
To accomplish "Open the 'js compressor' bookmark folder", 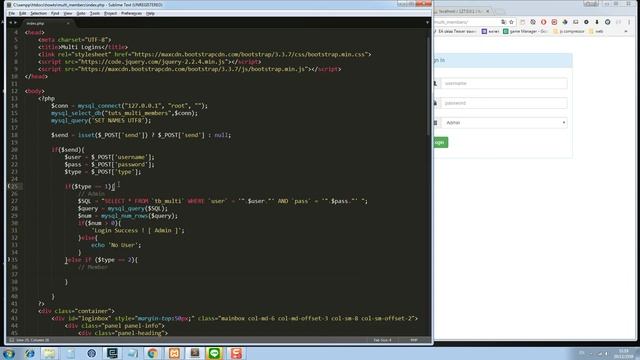I will point(569,31).
